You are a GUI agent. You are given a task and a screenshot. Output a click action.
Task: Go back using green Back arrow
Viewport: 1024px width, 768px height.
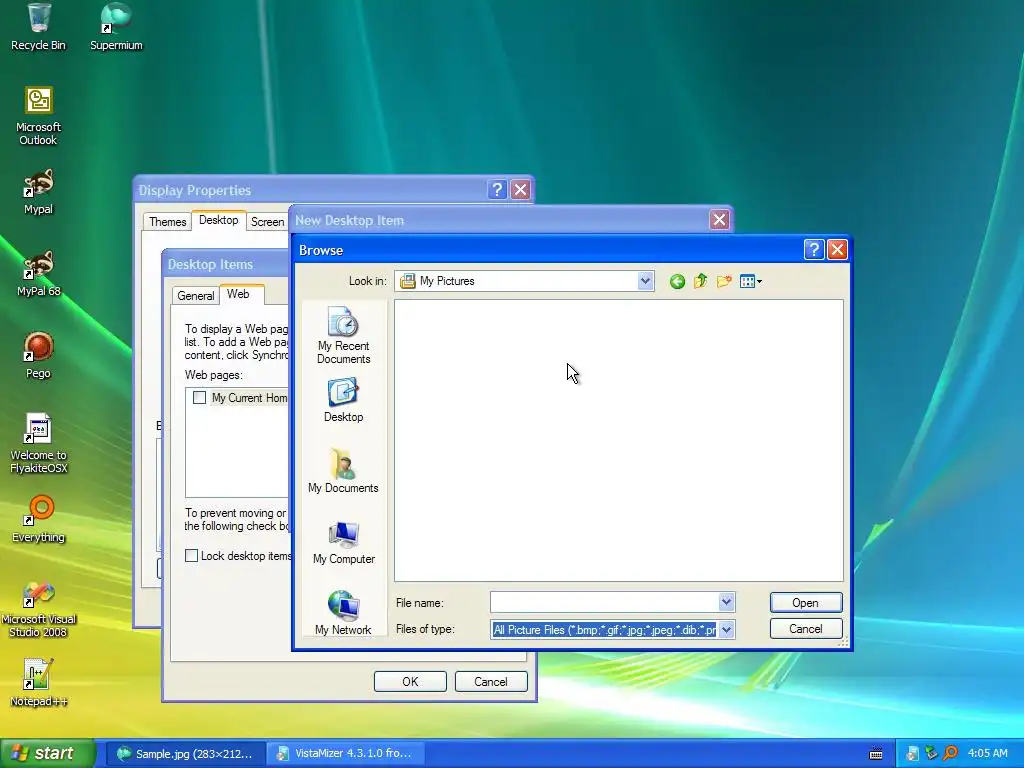pyautogui.click(x=677, y=281)
